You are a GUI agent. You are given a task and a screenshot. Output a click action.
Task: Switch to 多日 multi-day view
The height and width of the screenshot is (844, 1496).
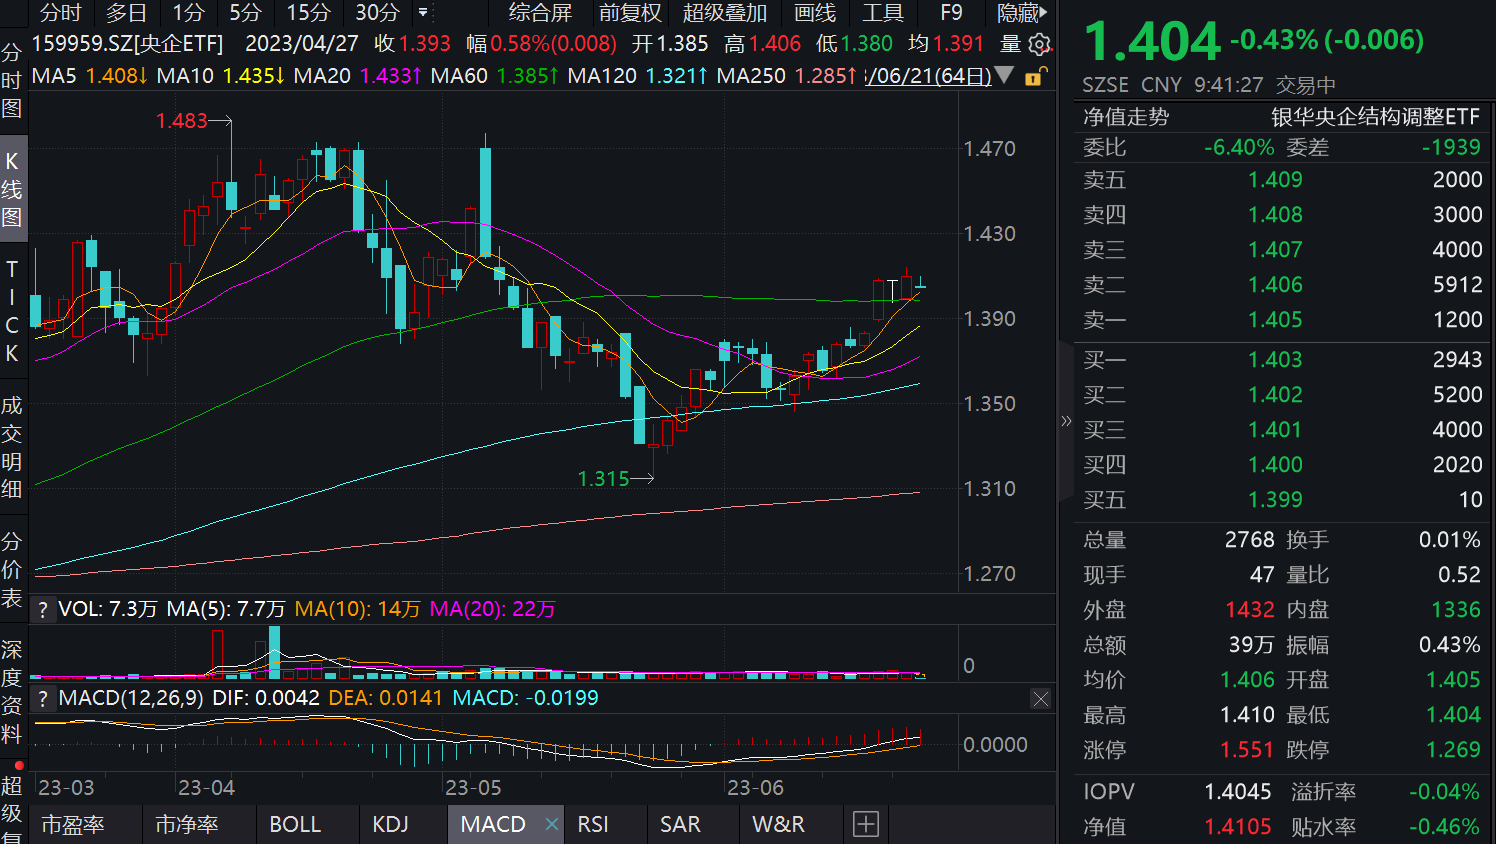[x=126, y=13]
